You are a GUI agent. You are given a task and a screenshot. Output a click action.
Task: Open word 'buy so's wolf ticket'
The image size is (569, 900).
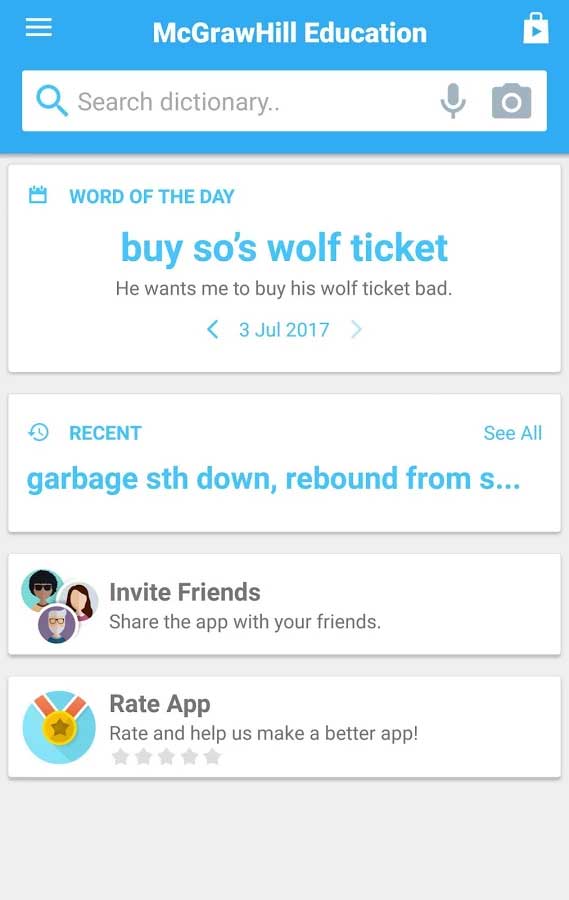[x=284, y=249]
